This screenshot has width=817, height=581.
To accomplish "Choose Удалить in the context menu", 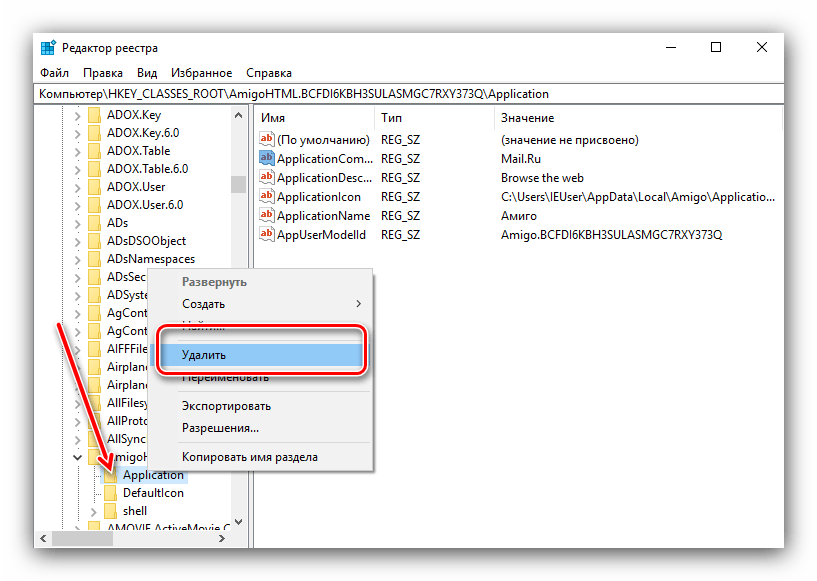I will [x=204, y=355].
